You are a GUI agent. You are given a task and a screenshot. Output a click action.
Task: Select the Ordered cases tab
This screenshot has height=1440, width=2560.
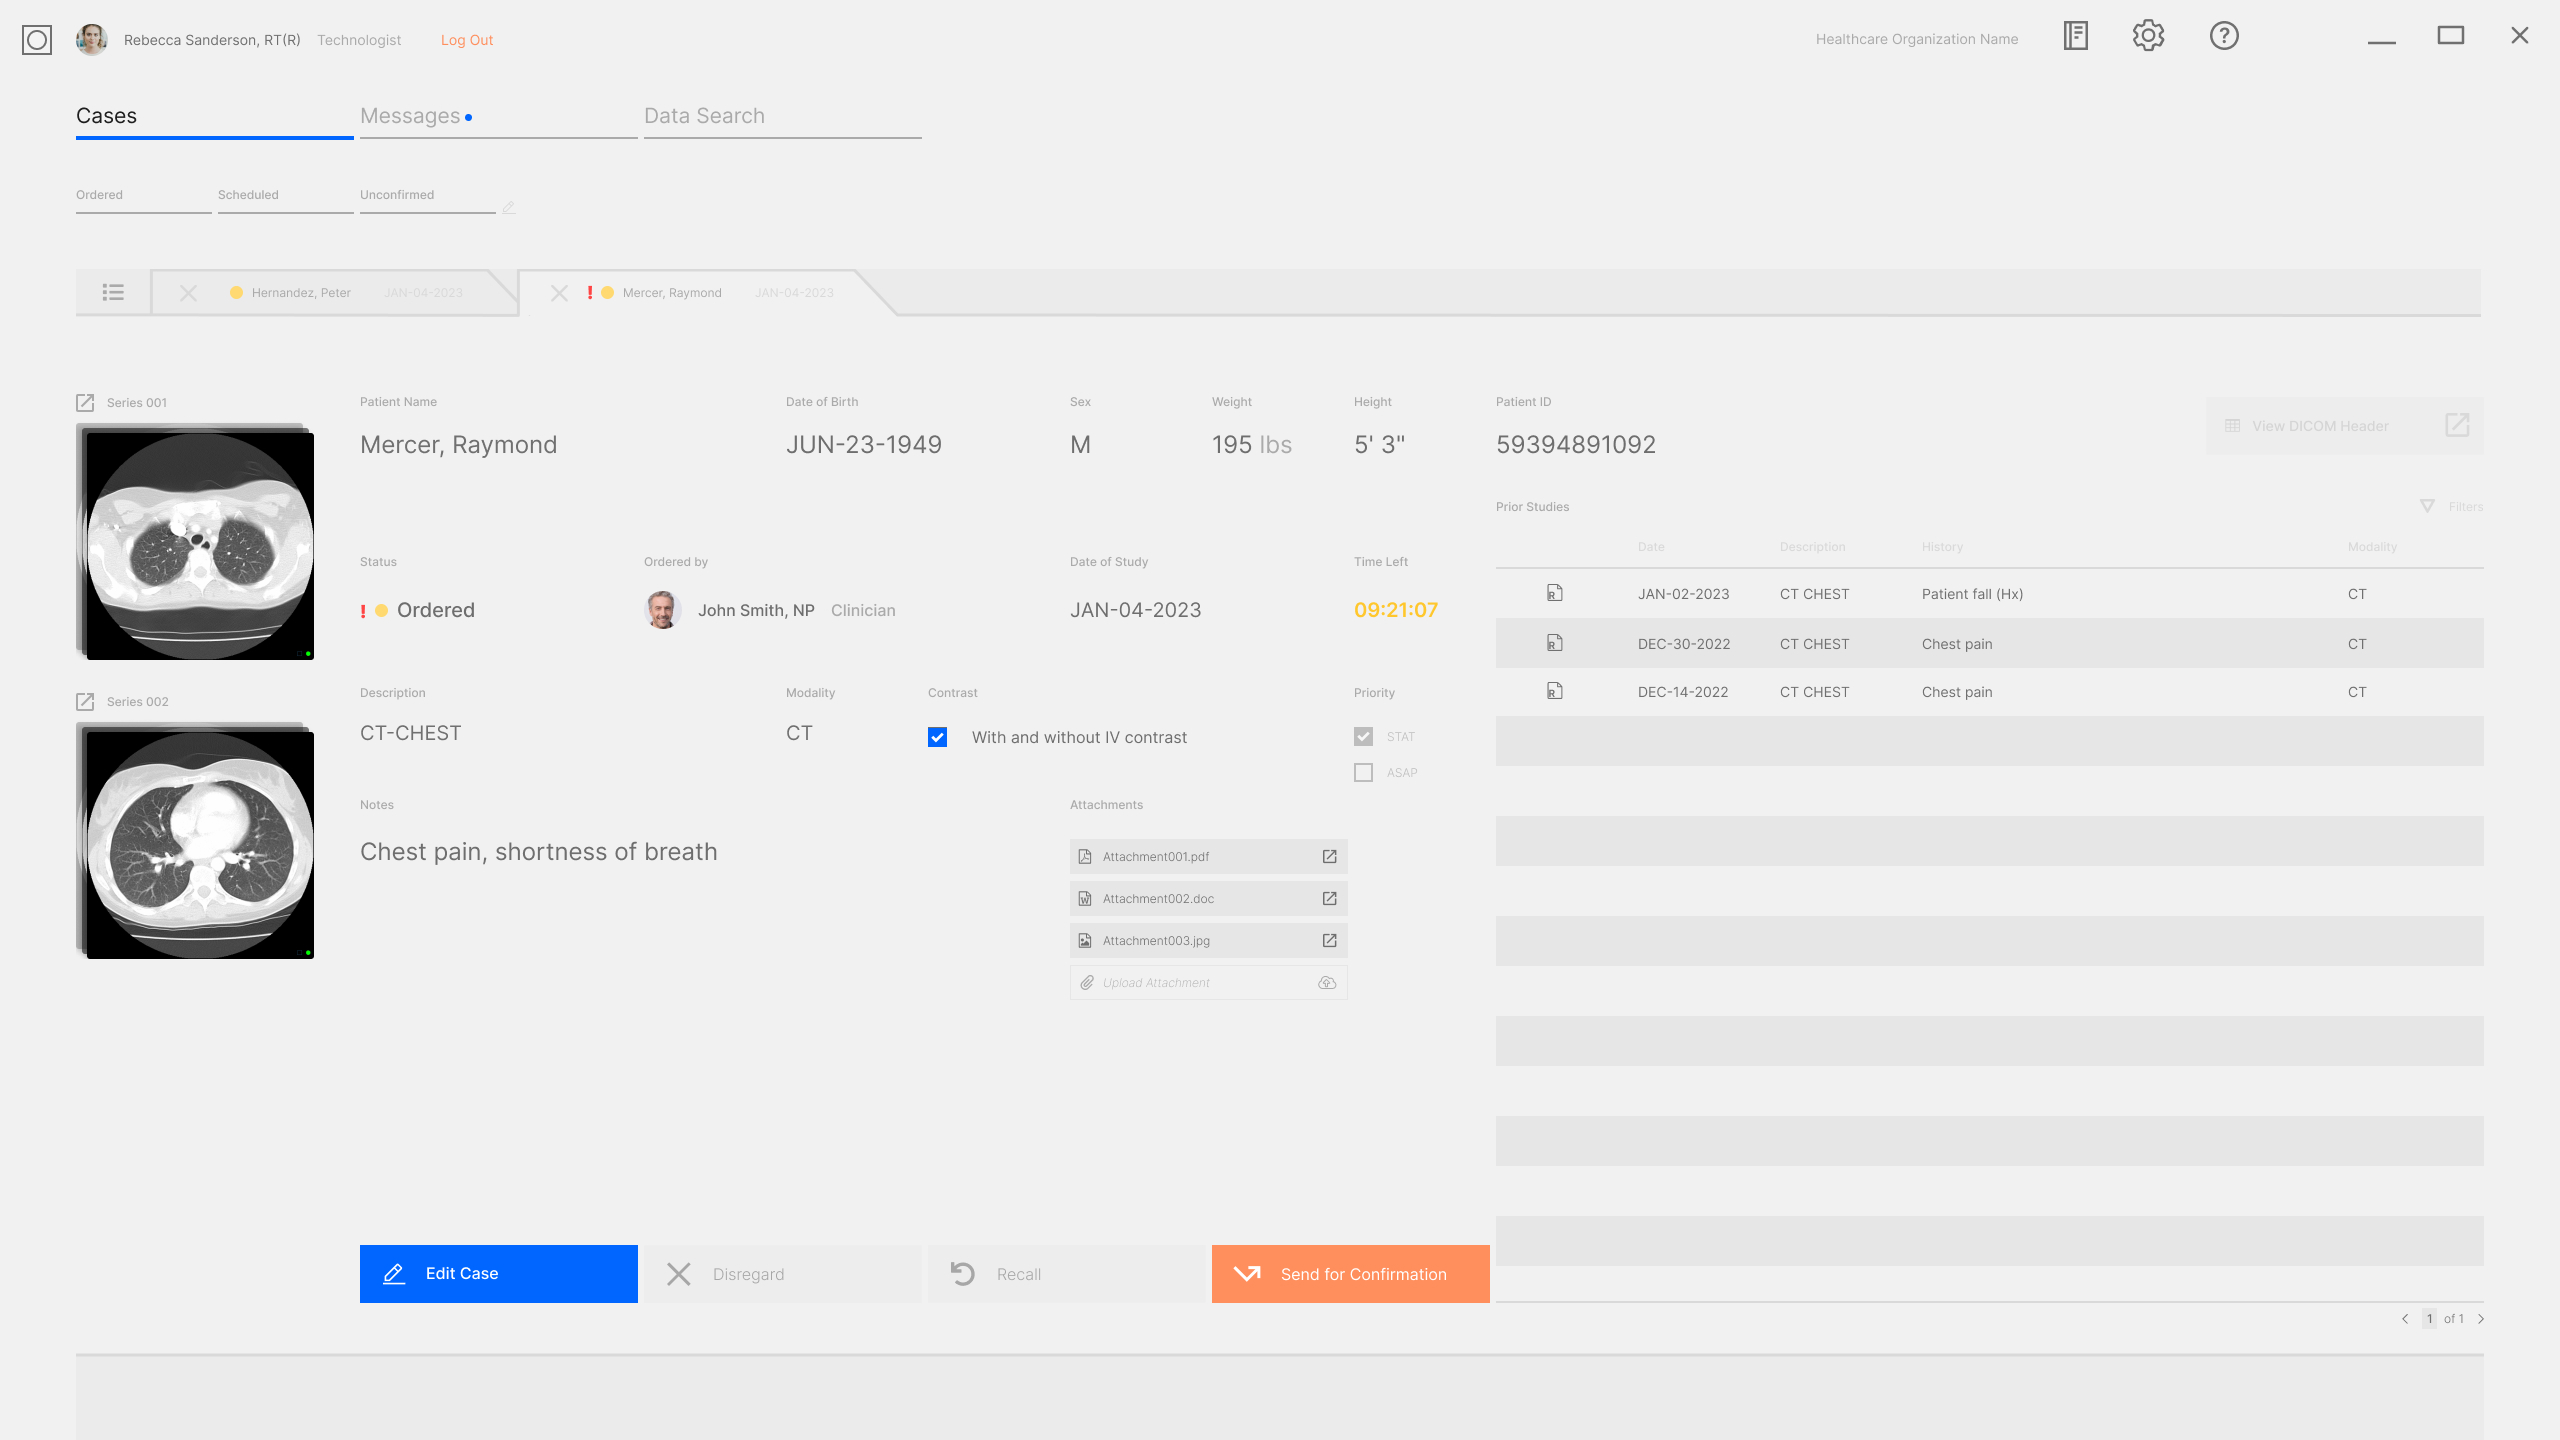point(98,193)
